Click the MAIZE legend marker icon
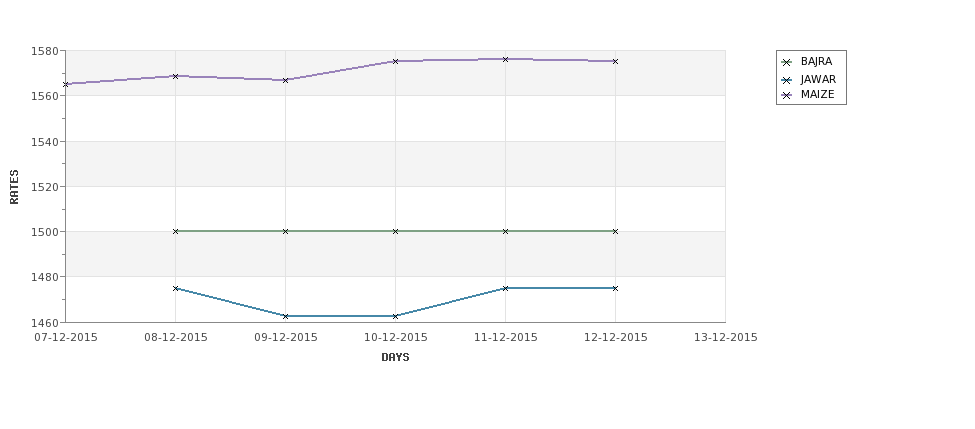 (787, 95)
